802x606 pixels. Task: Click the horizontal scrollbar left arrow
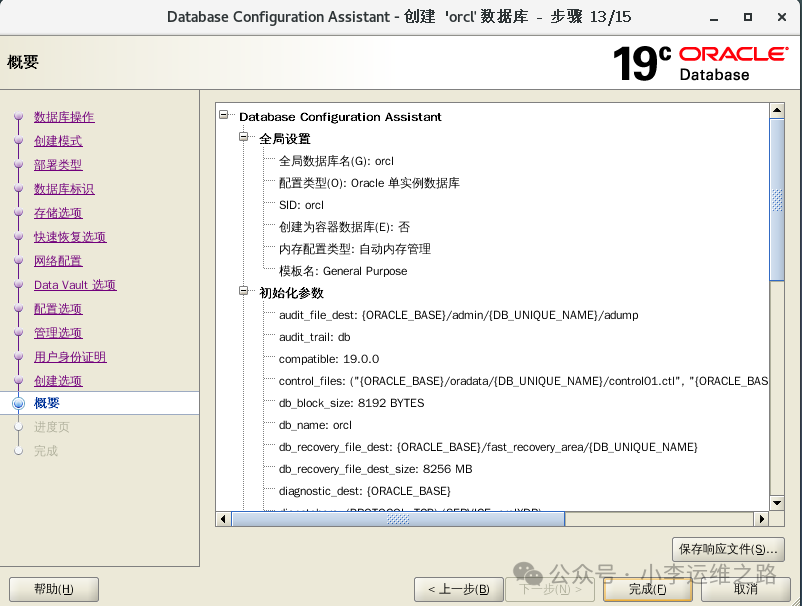(x=223, y=519)
